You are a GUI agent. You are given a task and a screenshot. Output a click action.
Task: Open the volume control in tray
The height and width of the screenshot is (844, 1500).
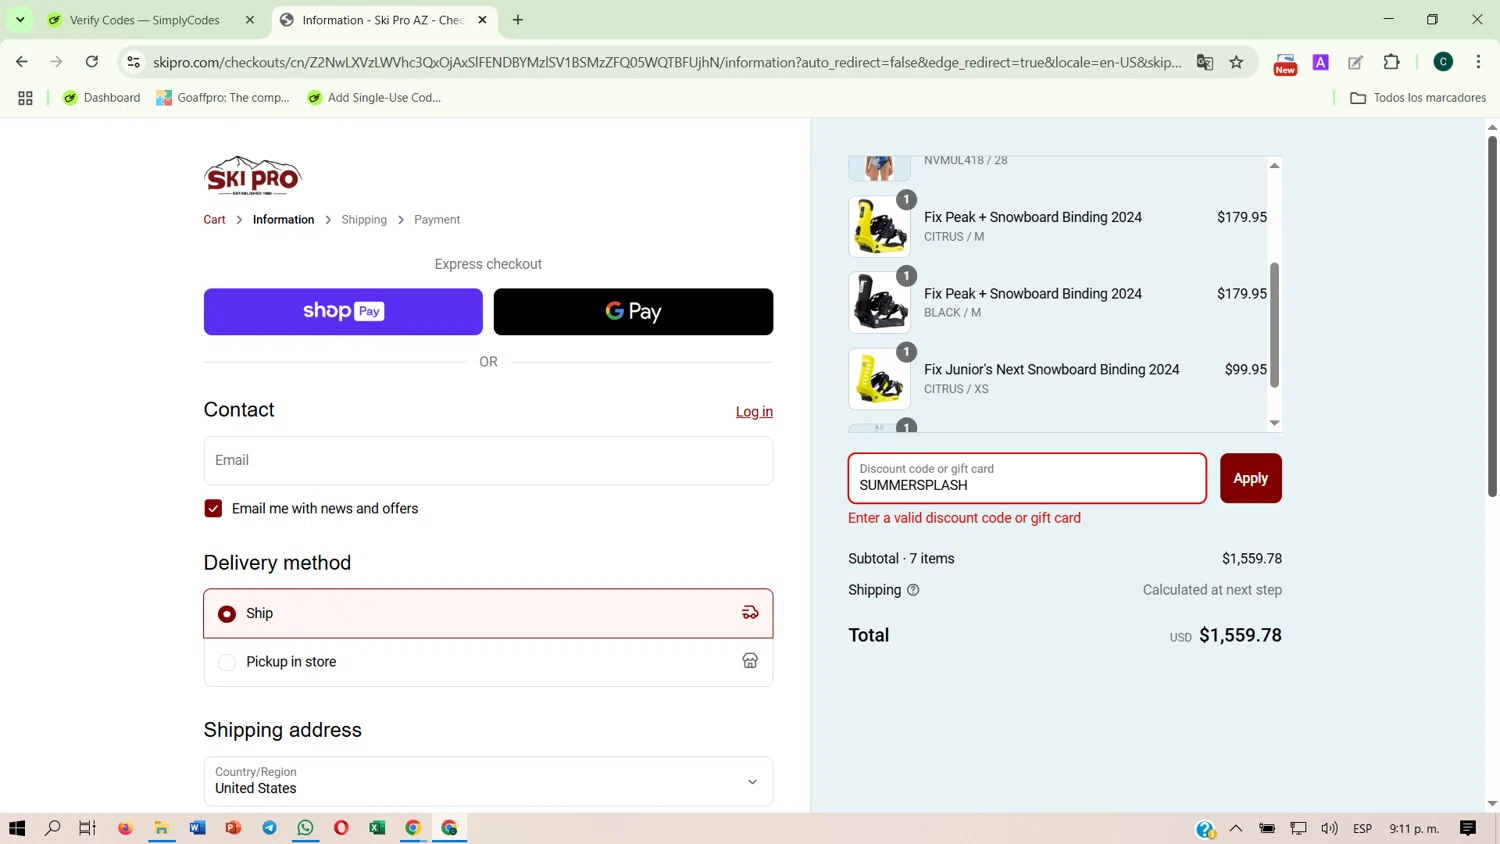[1329, 828]
